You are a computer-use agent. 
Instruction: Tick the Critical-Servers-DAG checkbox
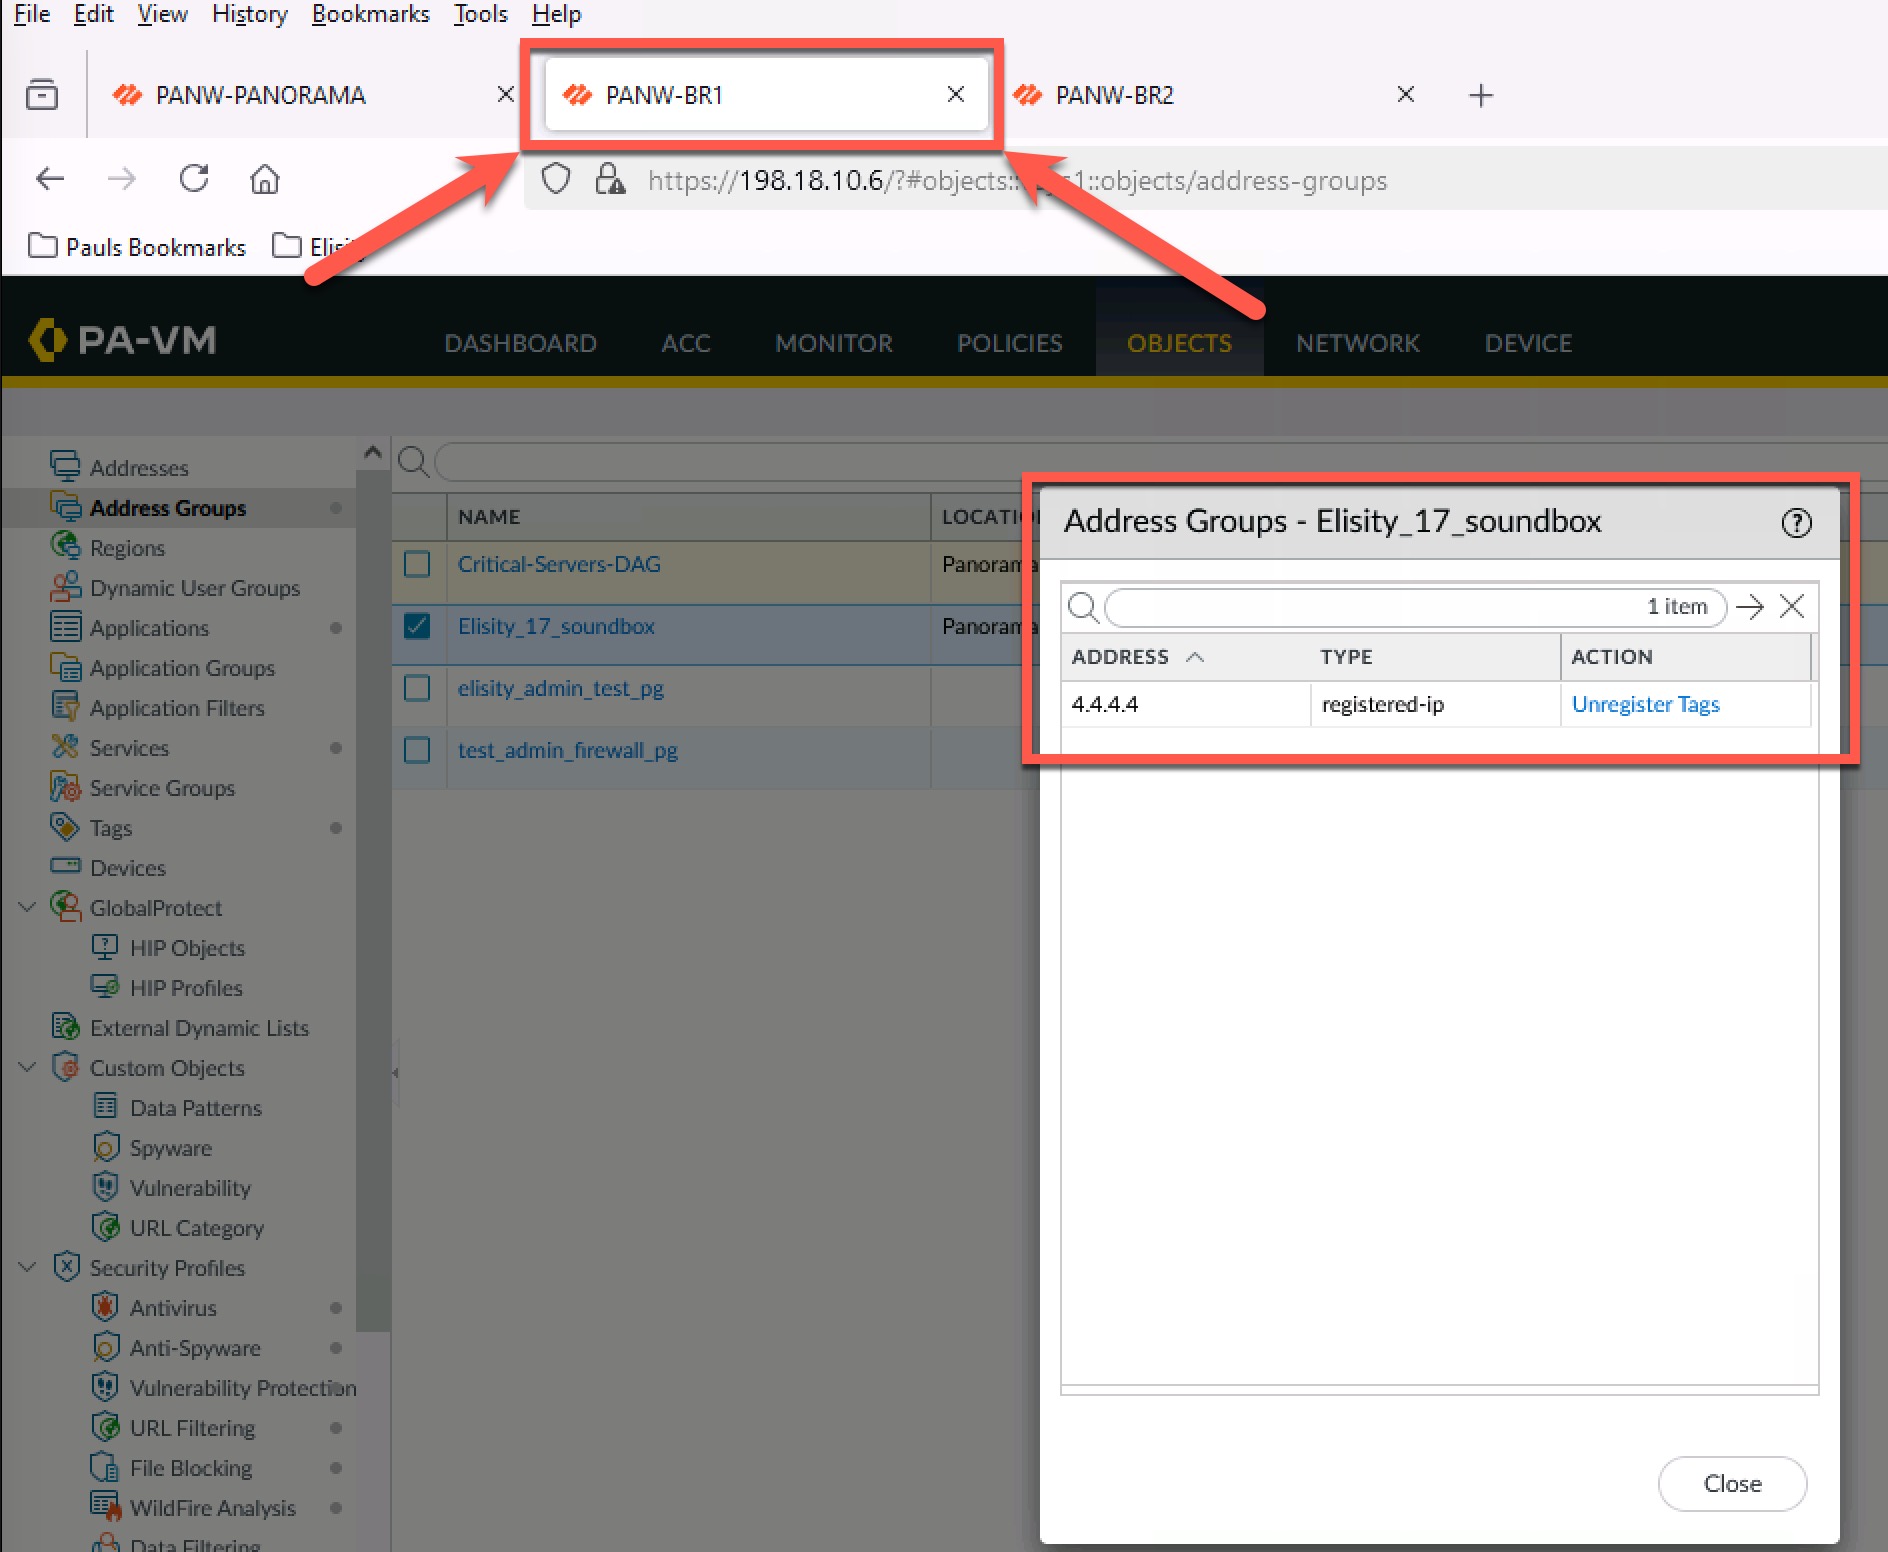(417, 564)
